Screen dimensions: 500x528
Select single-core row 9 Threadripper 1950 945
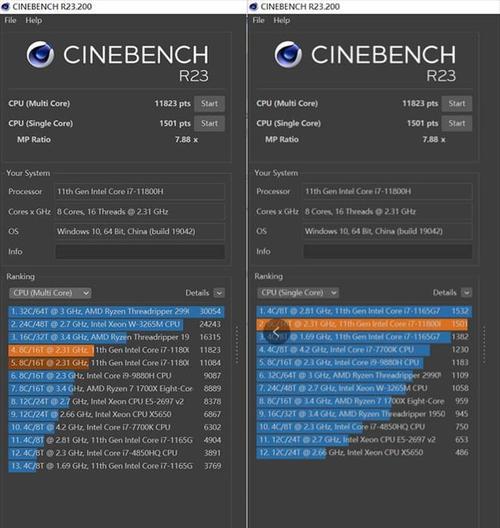pos(364,414)
